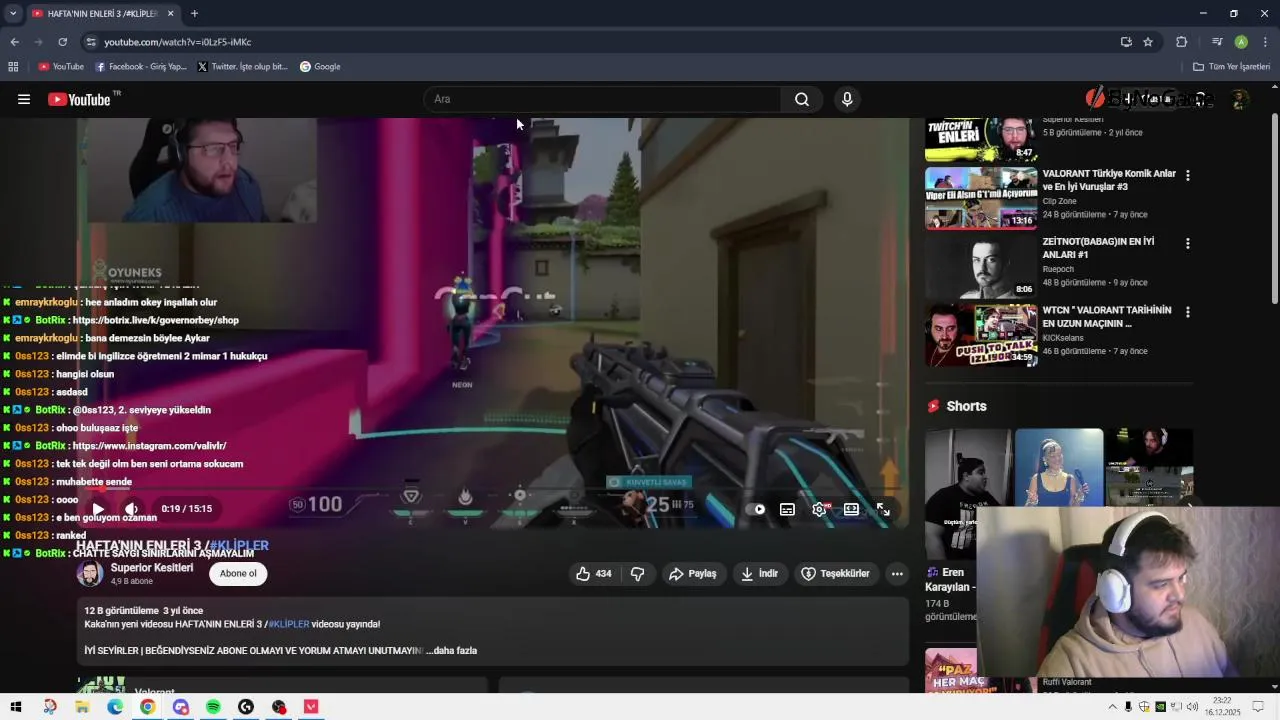The image size is (1280, 720).
Task: Open options for WTCN video suggestion
Action: [1188, 312]
